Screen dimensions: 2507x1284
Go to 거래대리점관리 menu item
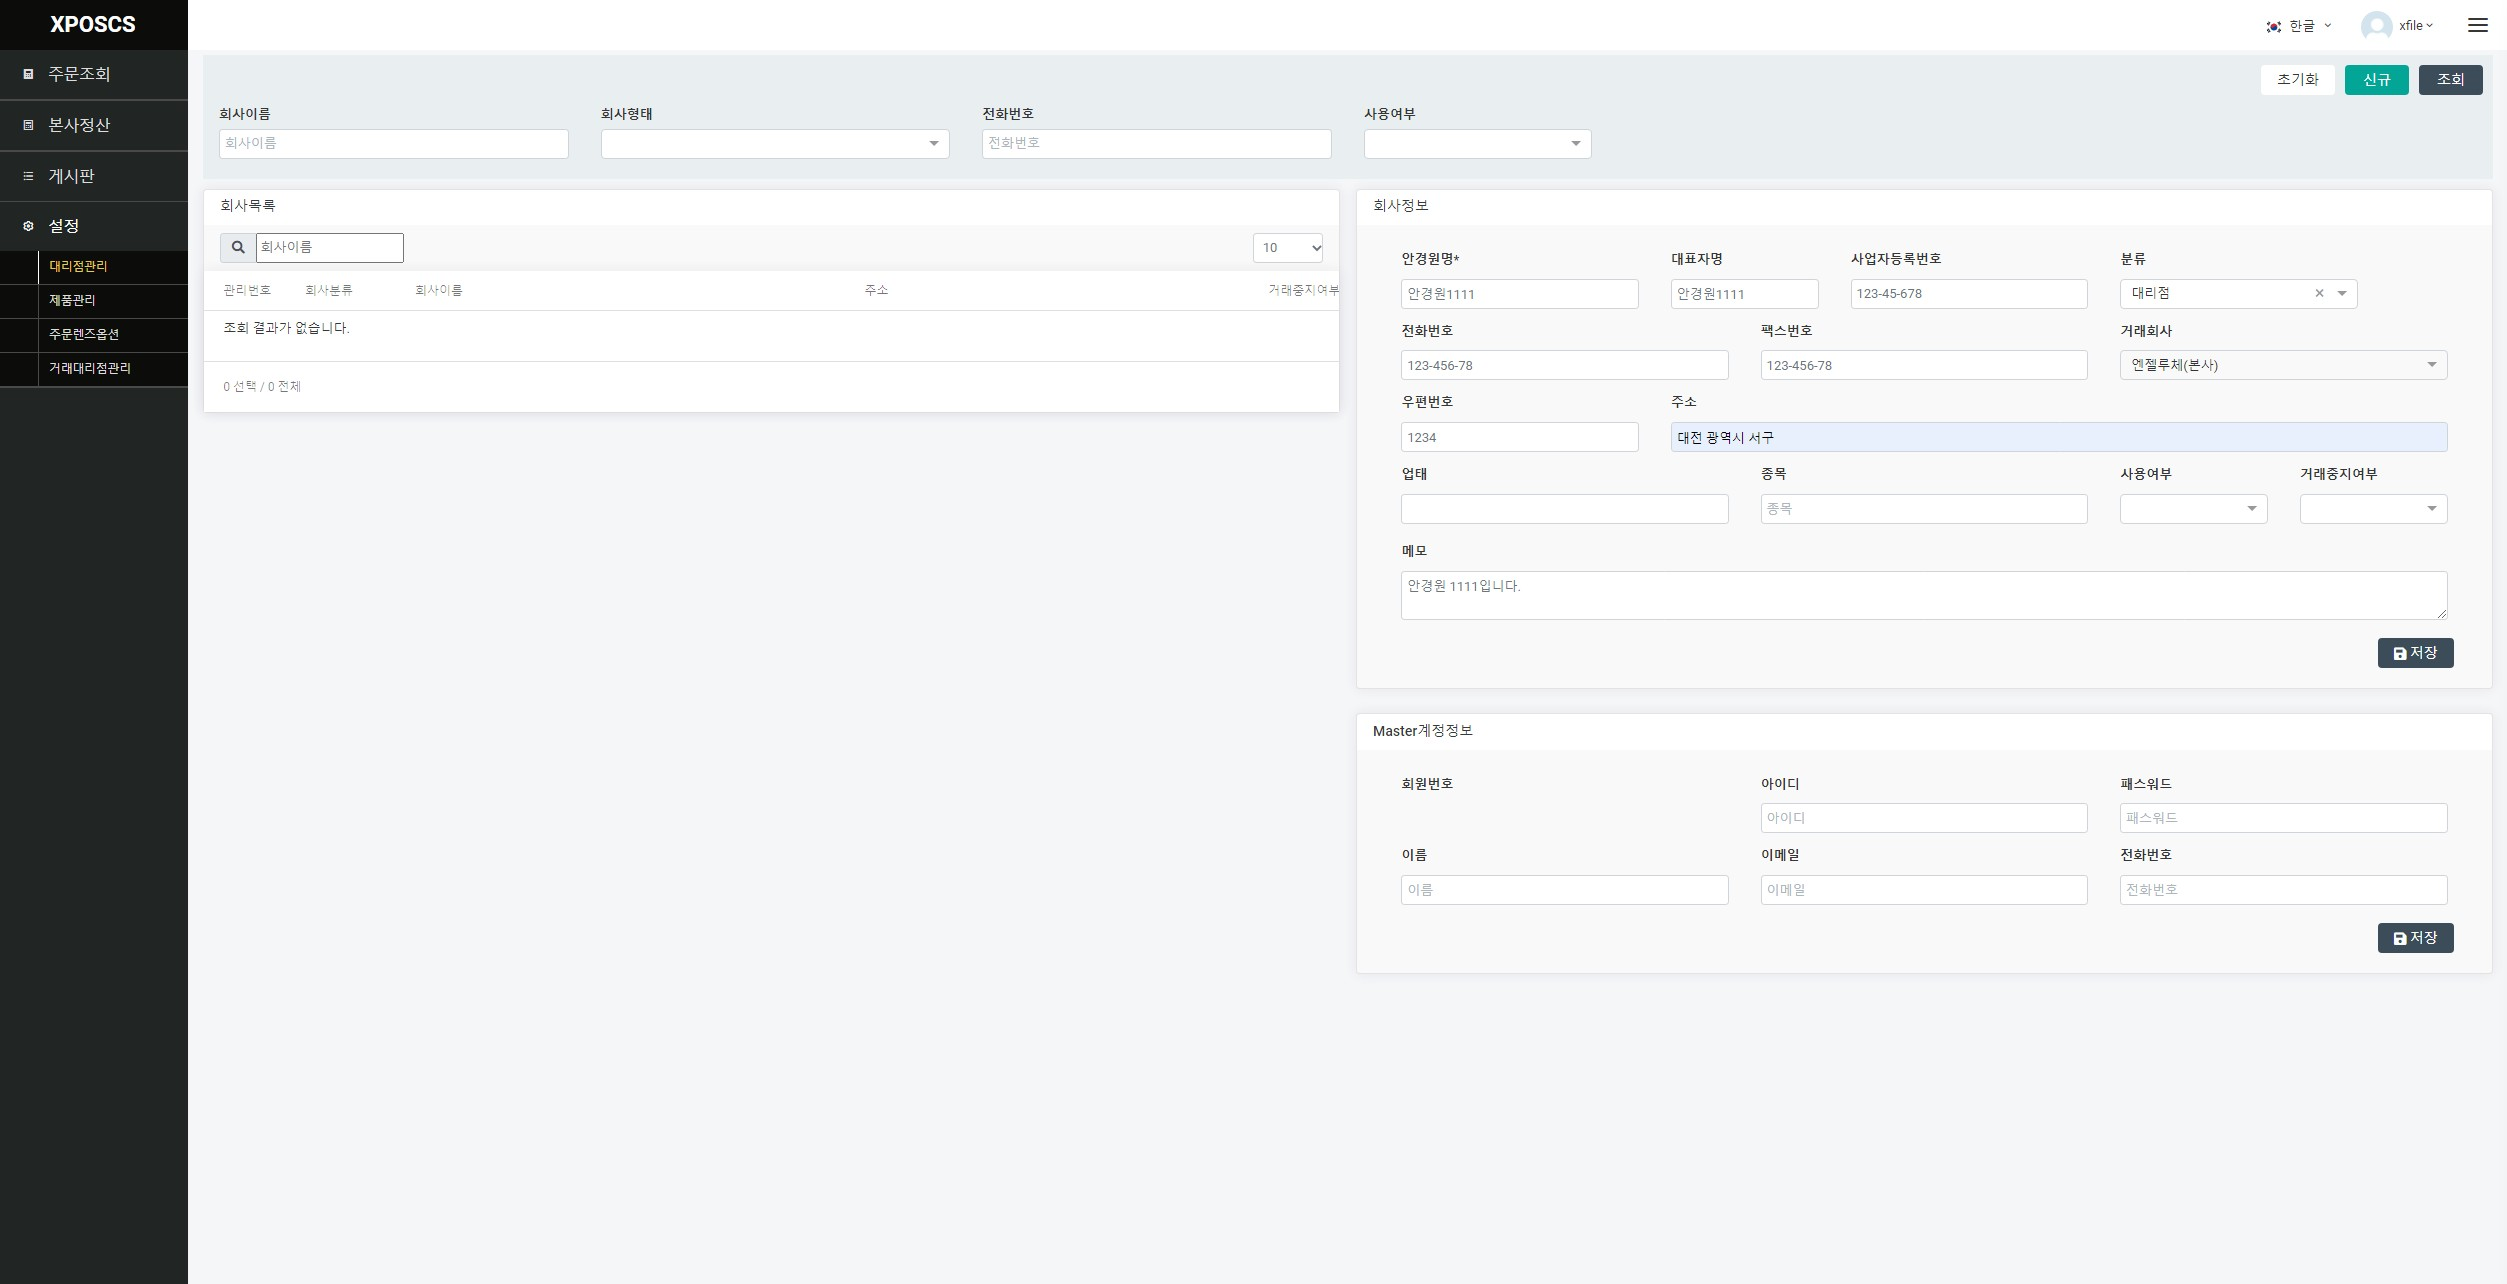90,368
